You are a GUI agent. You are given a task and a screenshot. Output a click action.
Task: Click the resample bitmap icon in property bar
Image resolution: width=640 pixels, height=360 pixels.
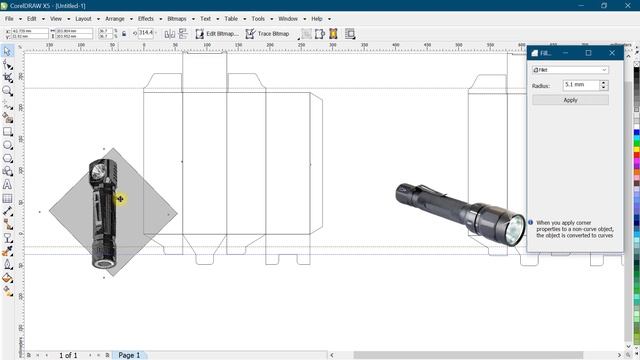coord(307,34)
